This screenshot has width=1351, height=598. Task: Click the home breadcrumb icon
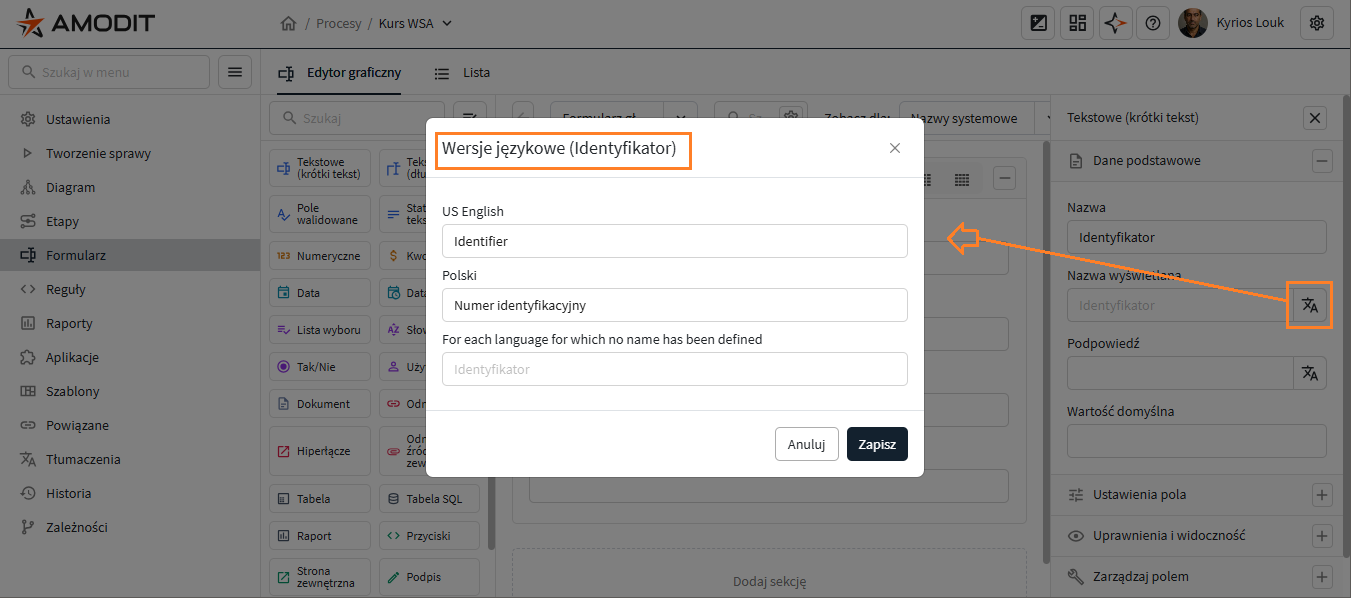point(289,23)
